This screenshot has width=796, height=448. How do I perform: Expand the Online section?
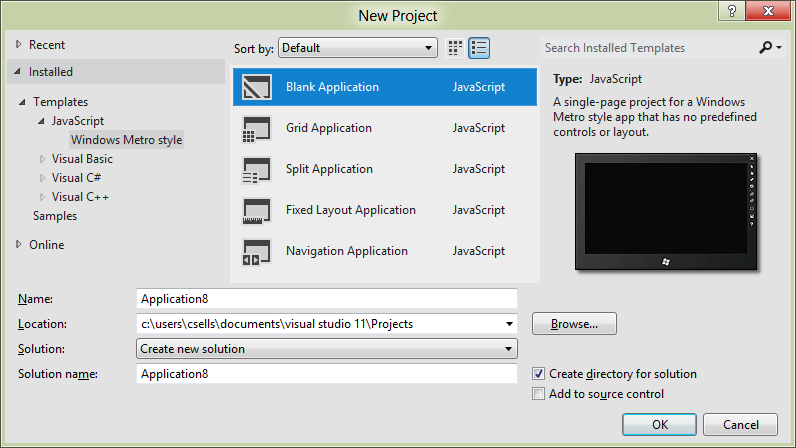pyautogui.click(x=19, y=244)
